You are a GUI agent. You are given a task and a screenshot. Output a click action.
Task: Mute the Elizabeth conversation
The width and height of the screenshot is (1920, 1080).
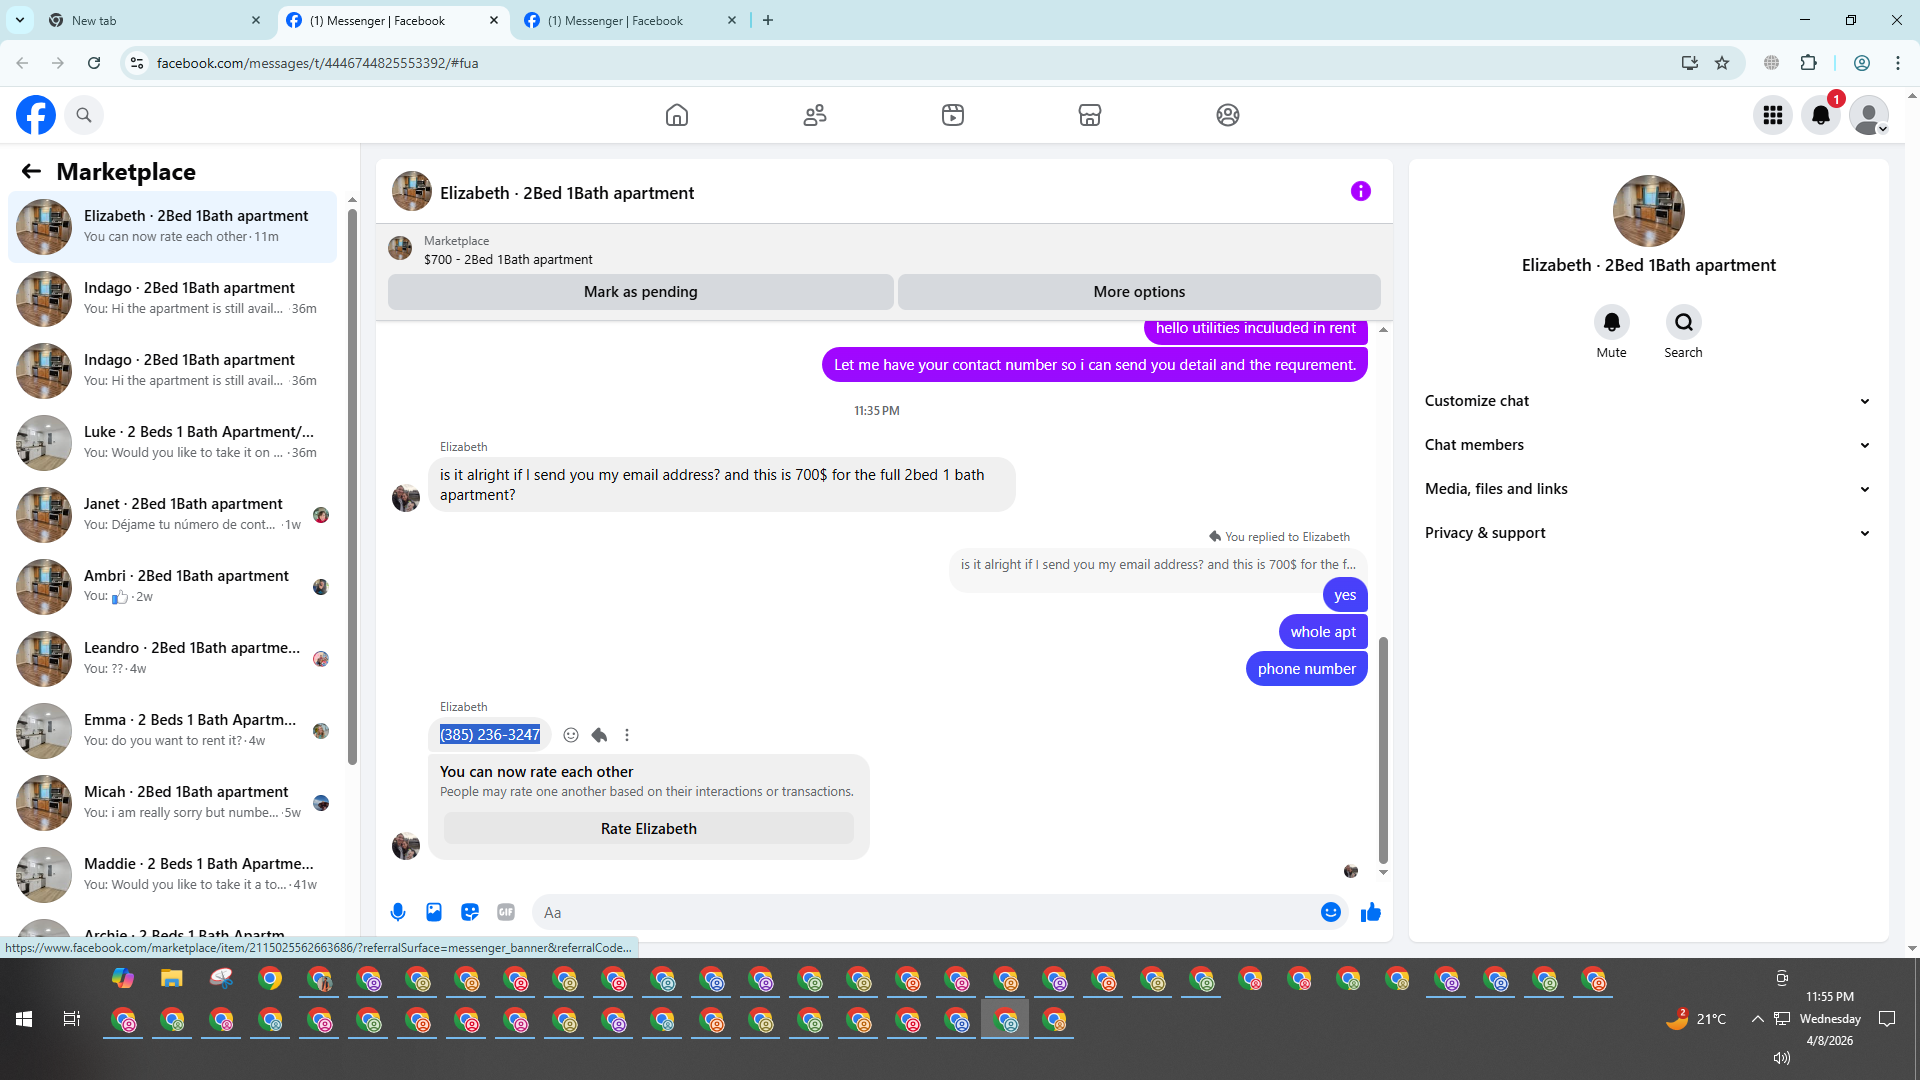coord(1611,323)
